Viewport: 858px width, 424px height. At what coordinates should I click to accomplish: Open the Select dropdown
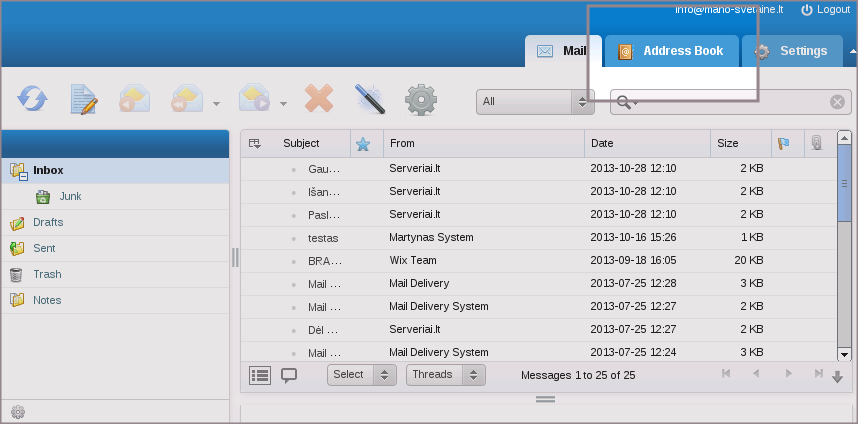[361, 375]
